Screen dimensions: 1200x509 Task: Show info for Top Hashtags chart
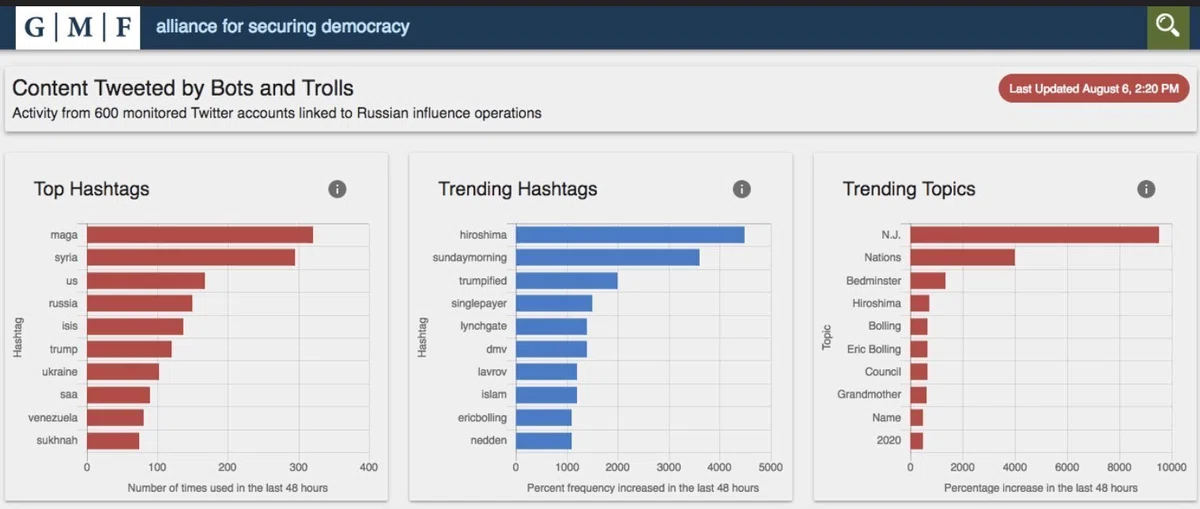click(x=337, y=189)
